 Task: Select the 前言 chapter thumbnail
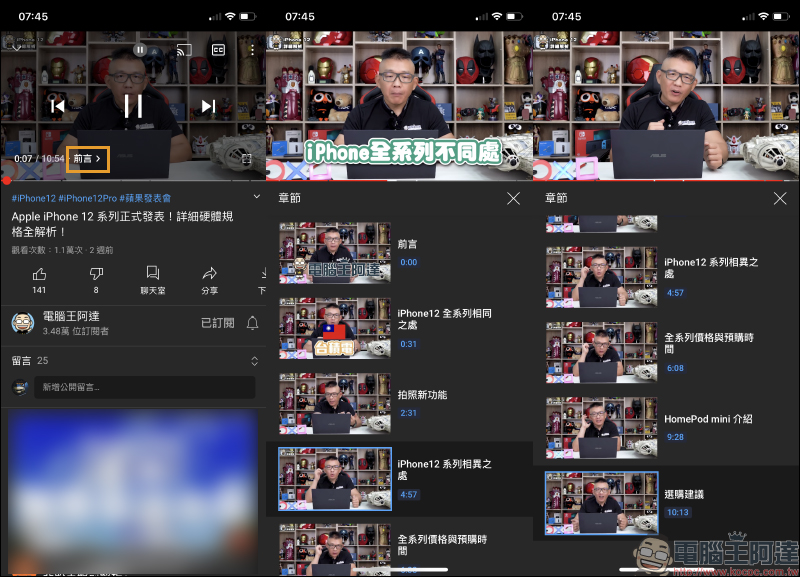click(x=335, y=253)
